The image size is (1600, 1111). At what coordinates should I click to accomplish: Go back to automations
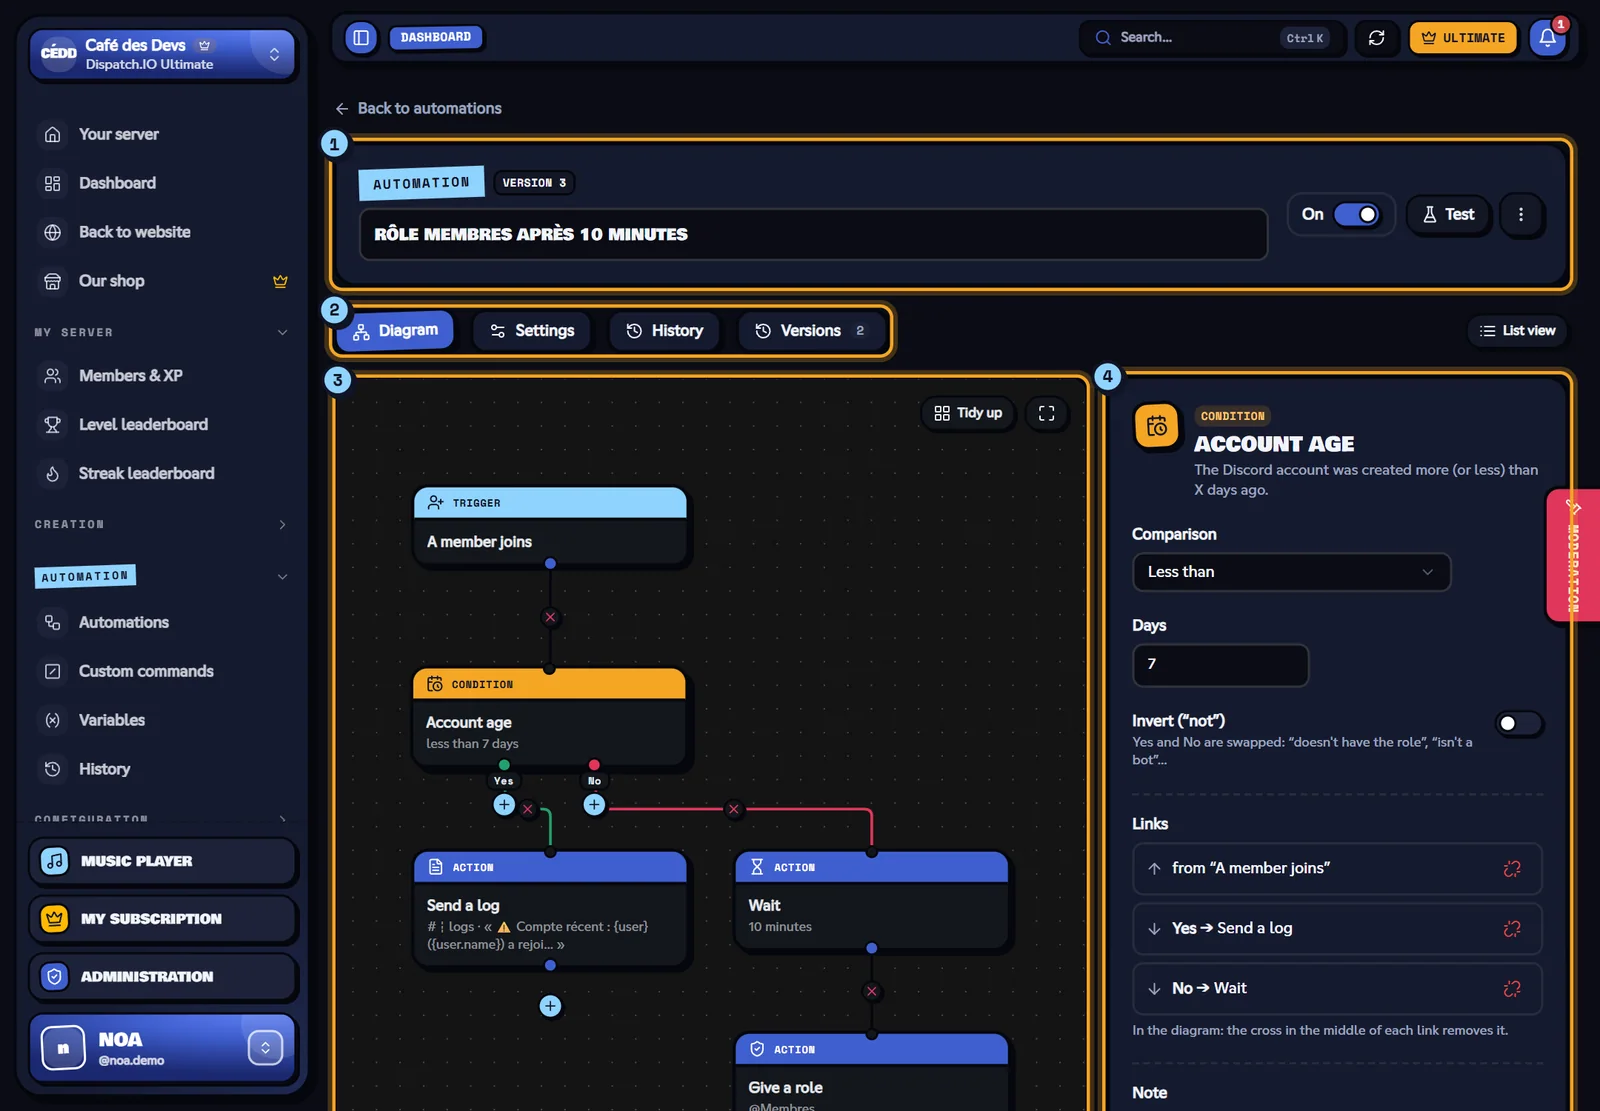418,108
